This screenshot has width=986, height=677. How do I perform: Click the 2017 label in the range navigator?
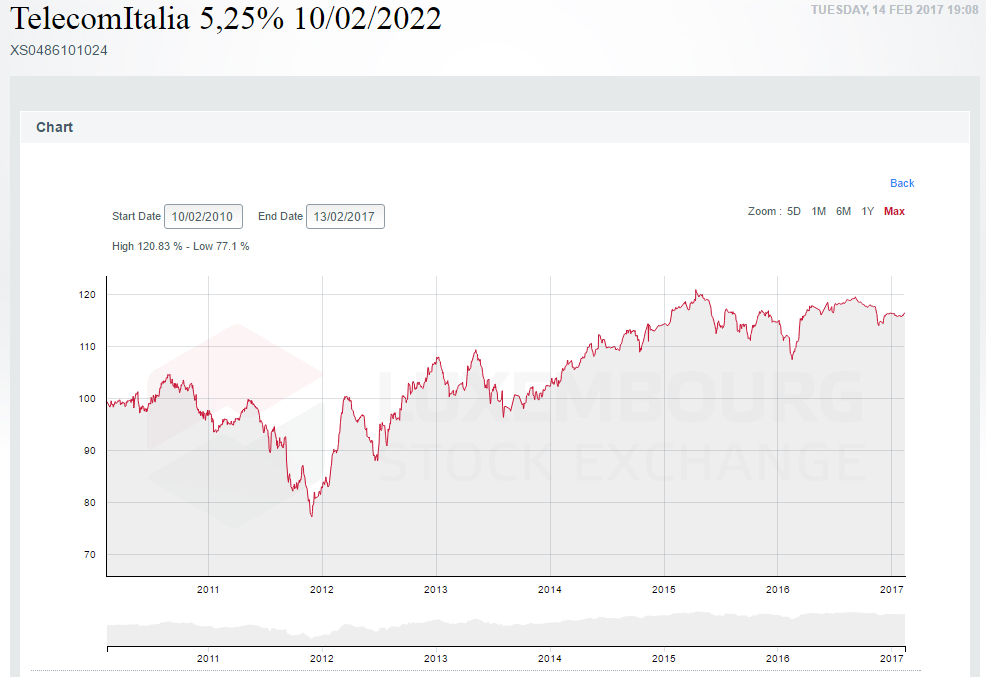pyautogui.click(x=892, y=659)
